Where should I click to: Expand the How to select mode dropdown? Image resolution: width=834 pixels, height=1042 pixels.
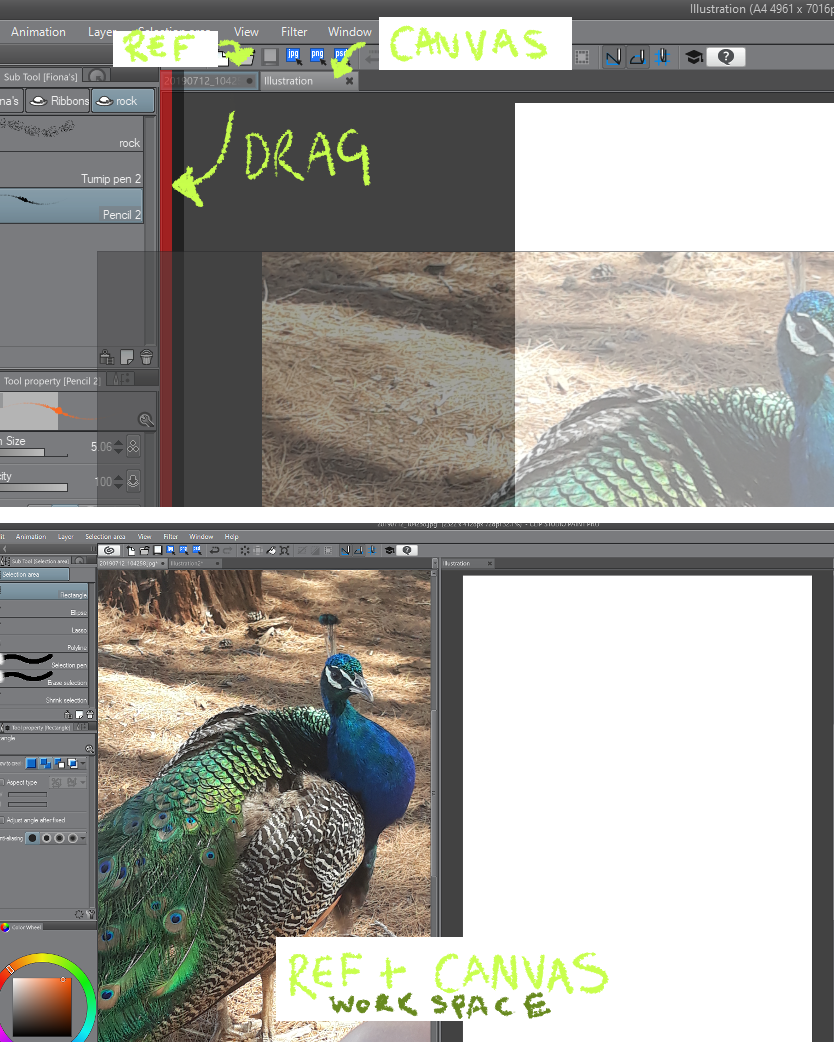82,764
